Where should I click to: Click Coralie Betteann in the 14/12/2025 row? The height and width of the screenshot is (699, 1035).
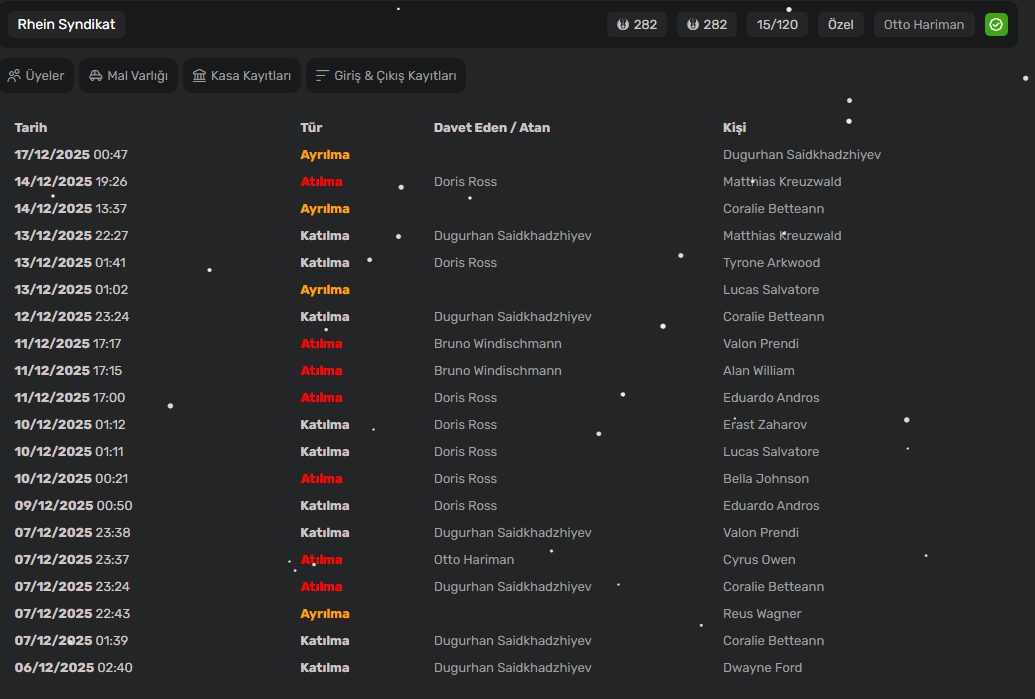coord(774,209)
